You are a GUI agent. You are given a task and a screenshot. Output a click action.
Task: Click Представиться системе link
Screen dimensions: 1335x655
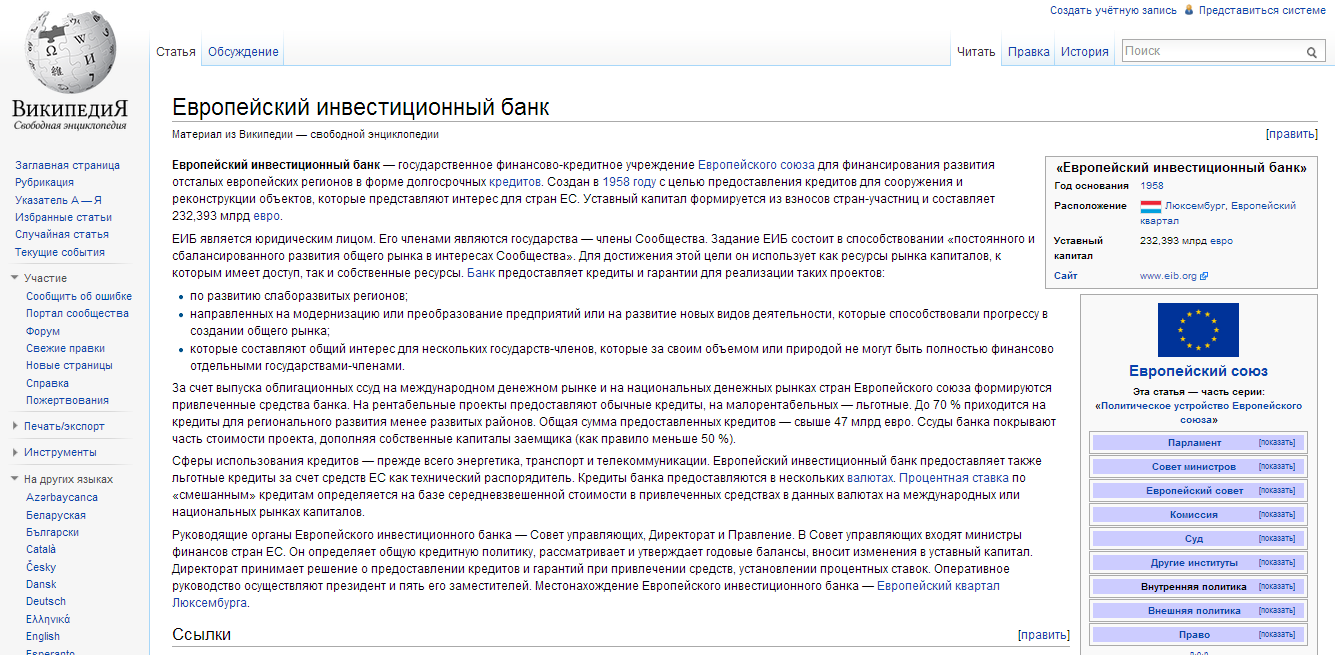coord(1263,10)
